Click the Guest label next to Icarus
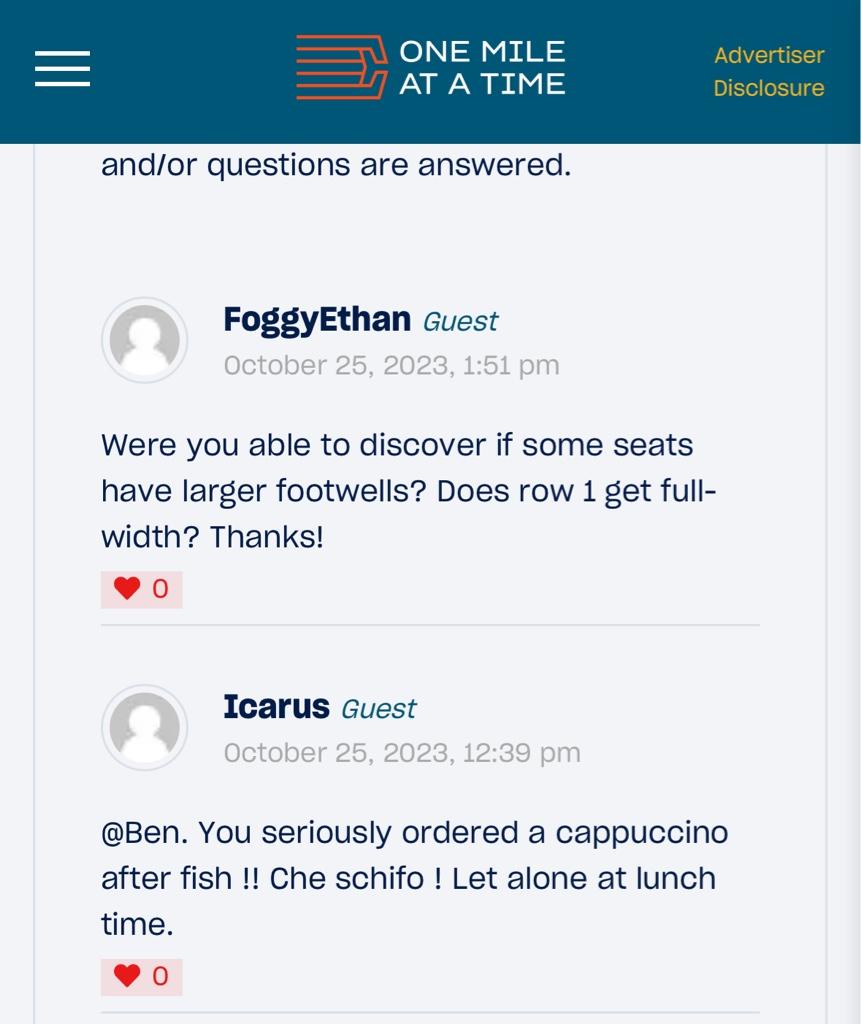The width and height of the screenshot is (861, 1024). [x=378, y=709]
